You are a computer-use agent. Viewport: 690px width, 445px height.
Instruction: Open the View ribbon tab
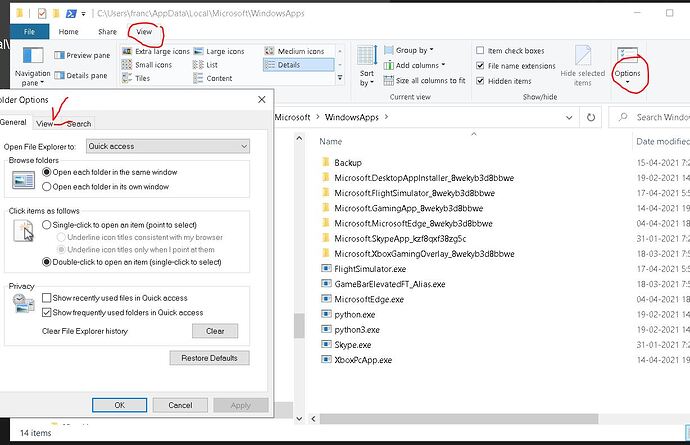click(144, 32)
